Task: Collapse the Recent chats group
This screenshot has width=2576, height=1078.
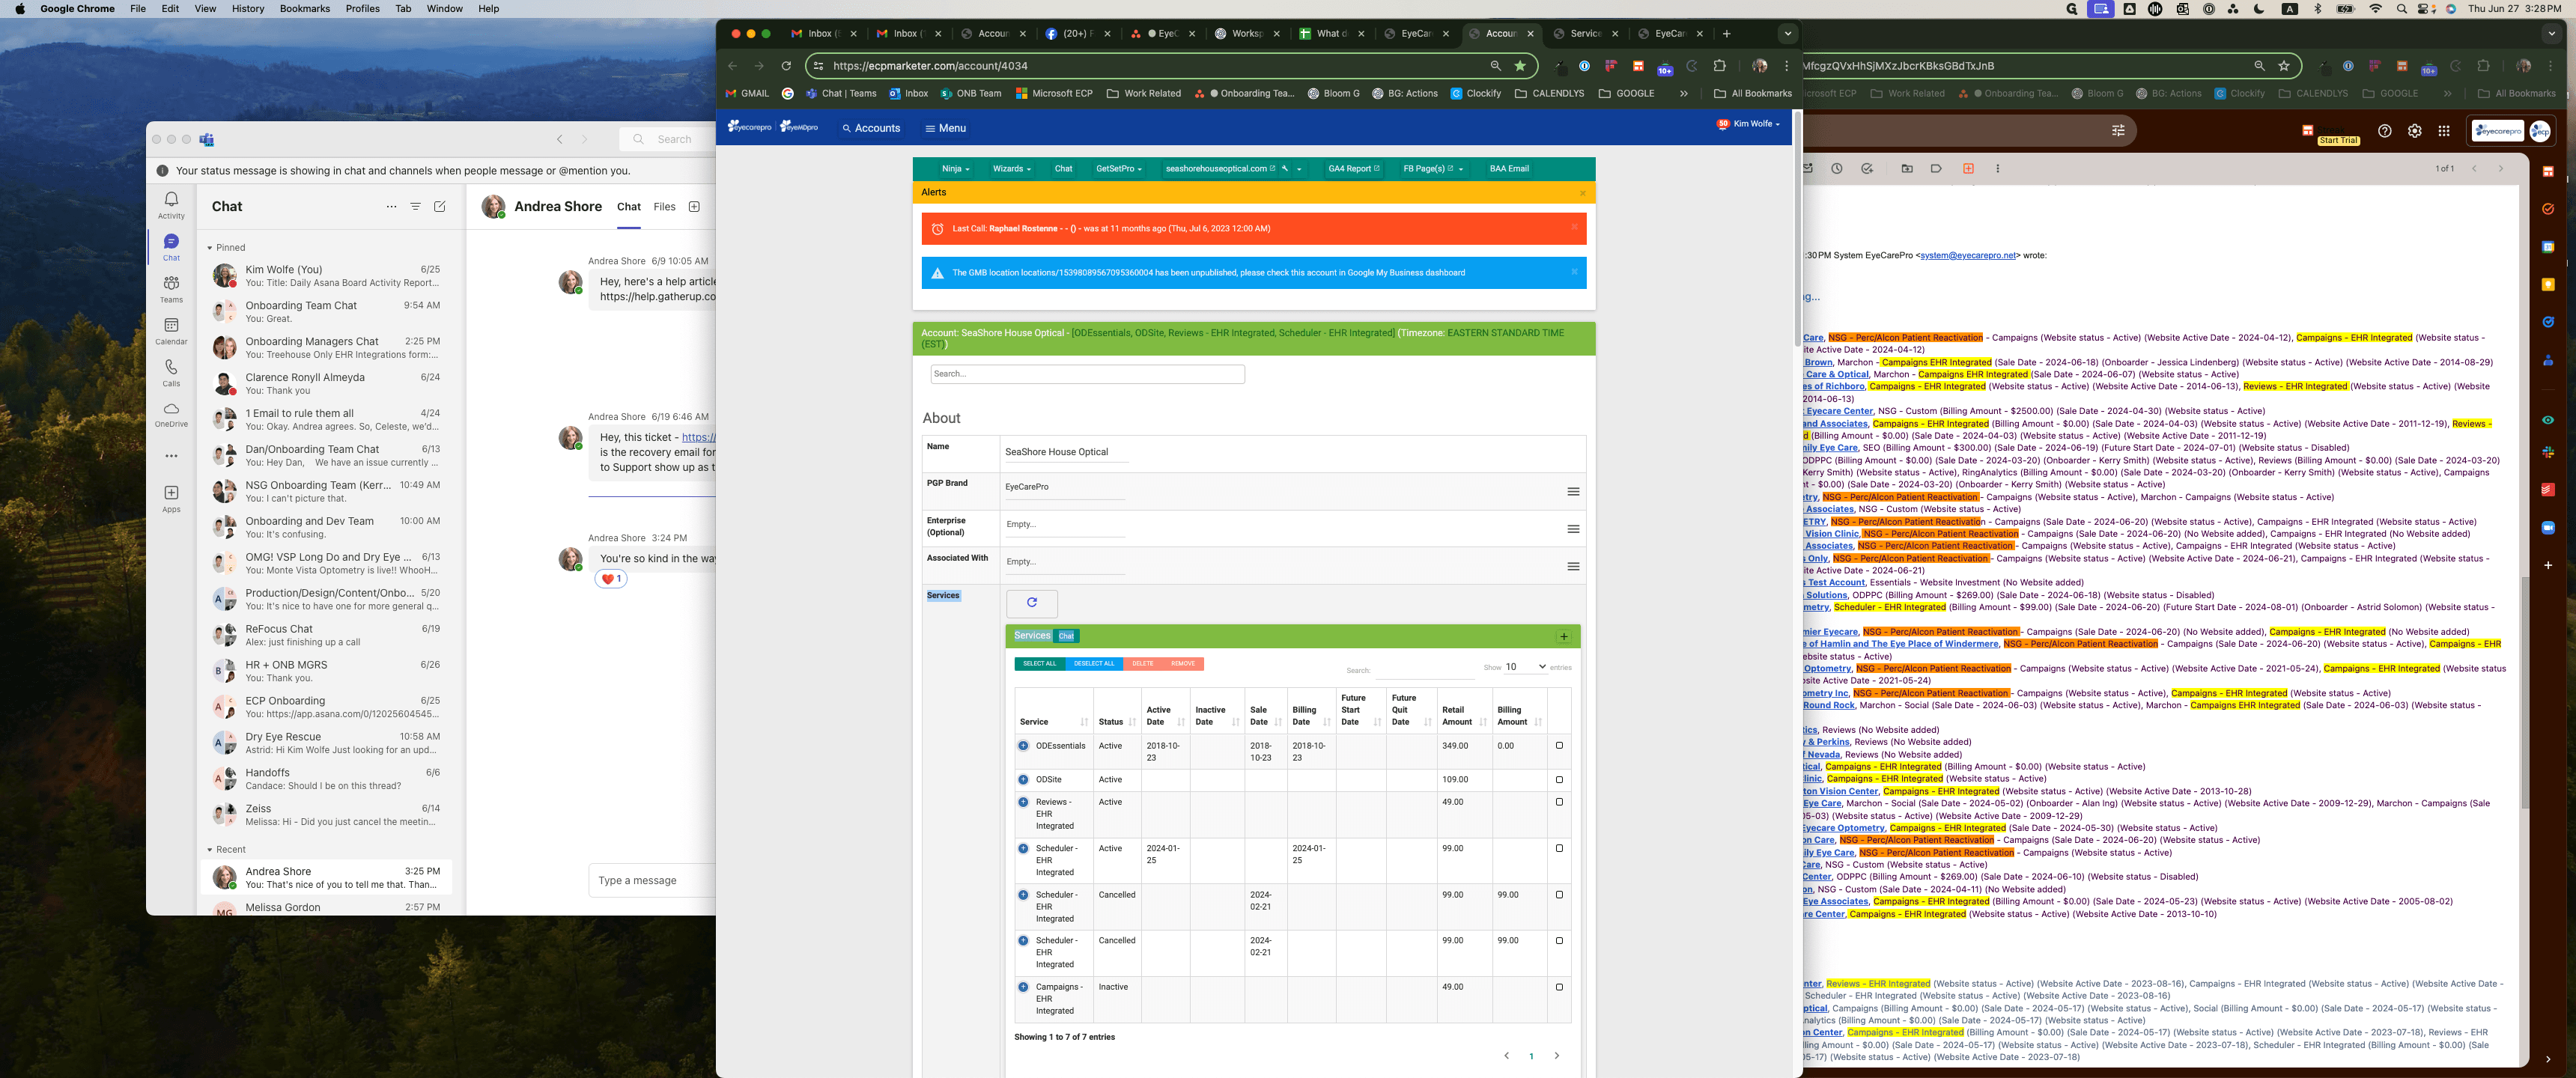Action: 226,850
